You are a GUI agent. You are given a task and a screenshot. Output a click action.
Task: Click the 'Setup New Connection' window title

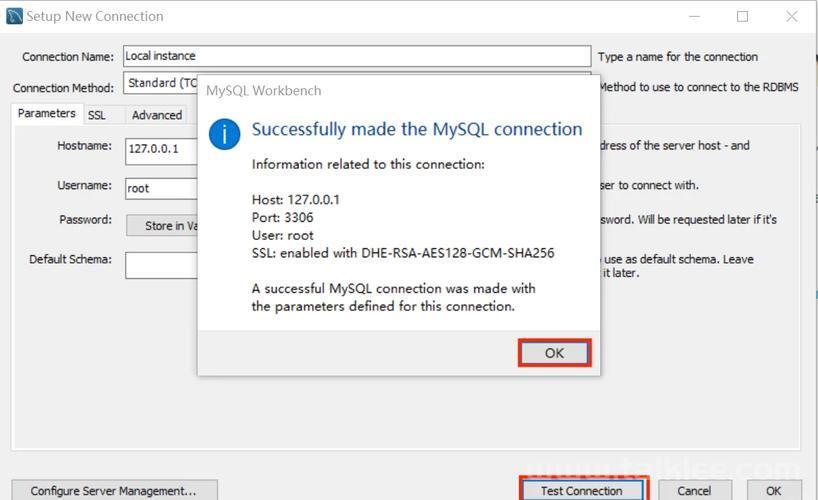(95, 16)
